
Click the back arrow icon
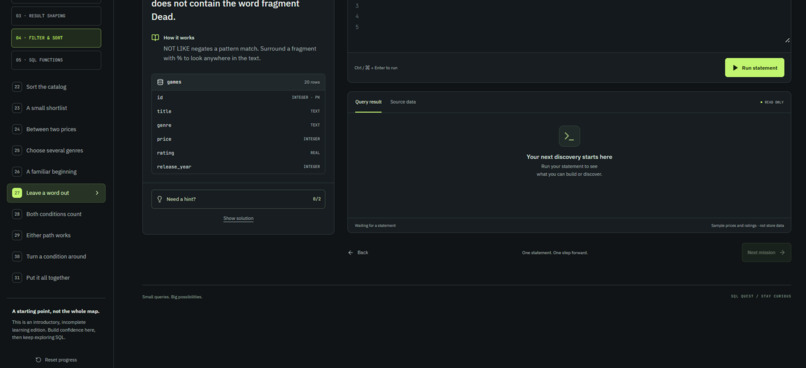(351, 253)
